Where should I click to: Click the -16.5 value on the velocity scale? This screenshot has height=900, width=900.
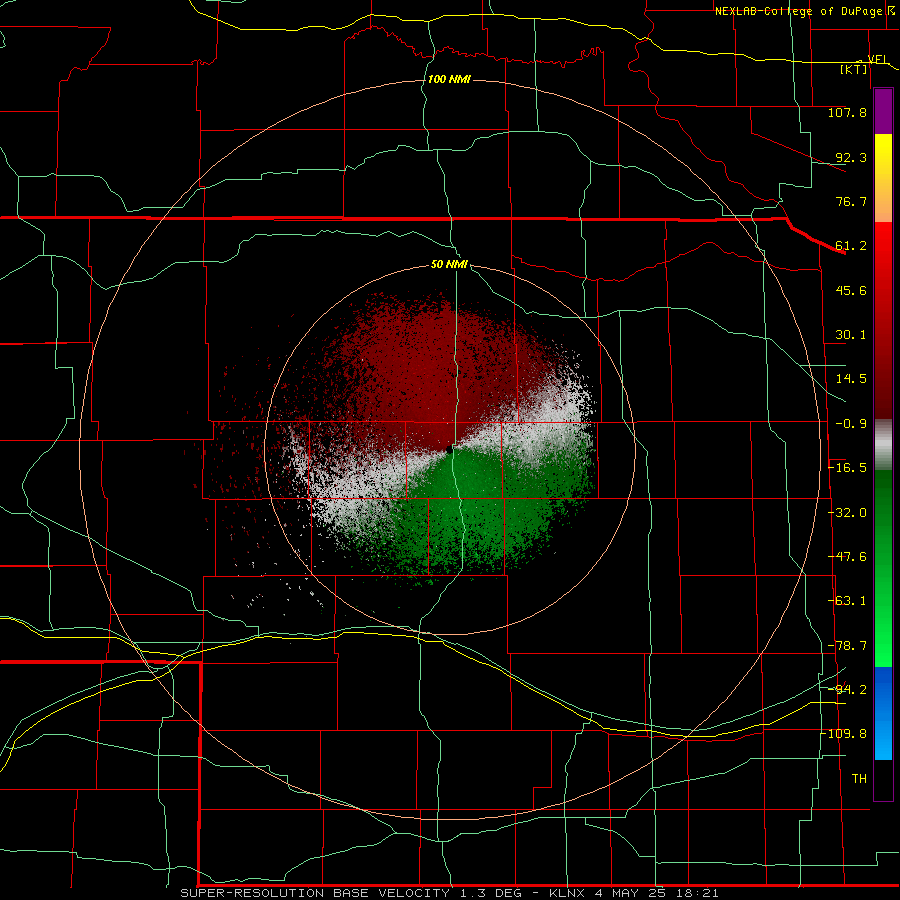[847, 468]
